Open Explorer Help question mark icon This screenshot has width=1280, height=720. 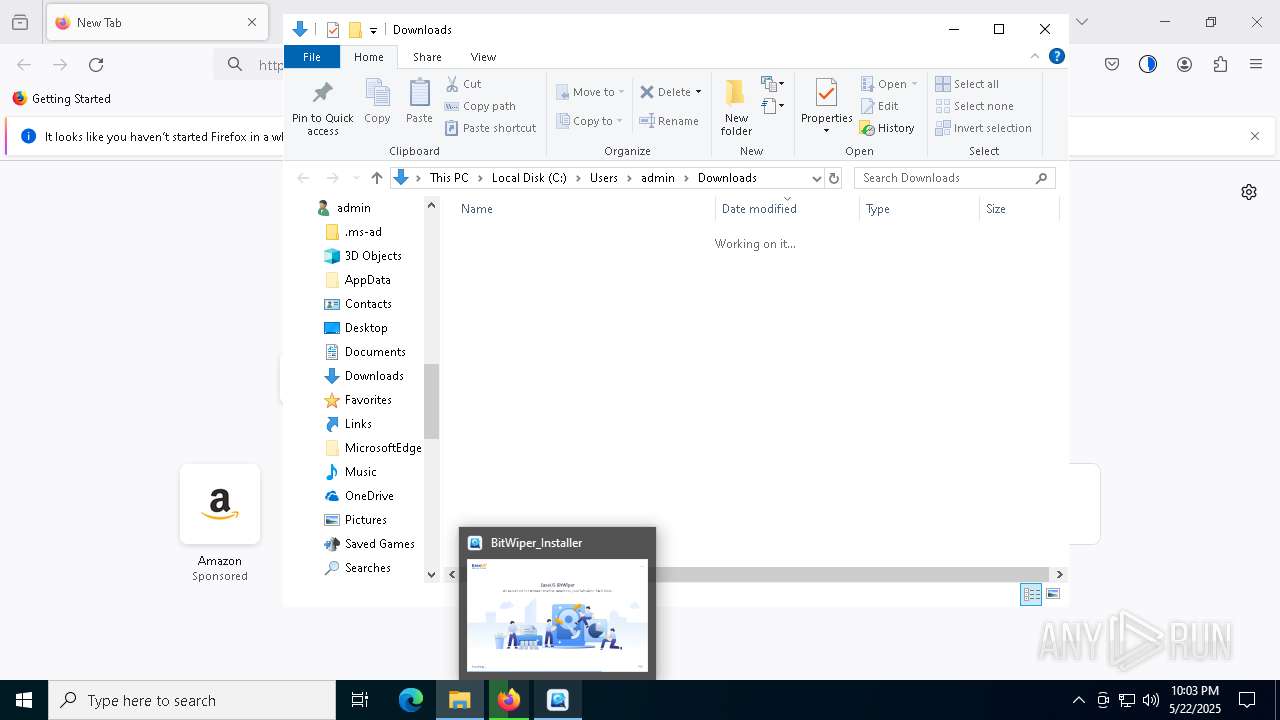pyautogui.click(x=1056, y=57)
